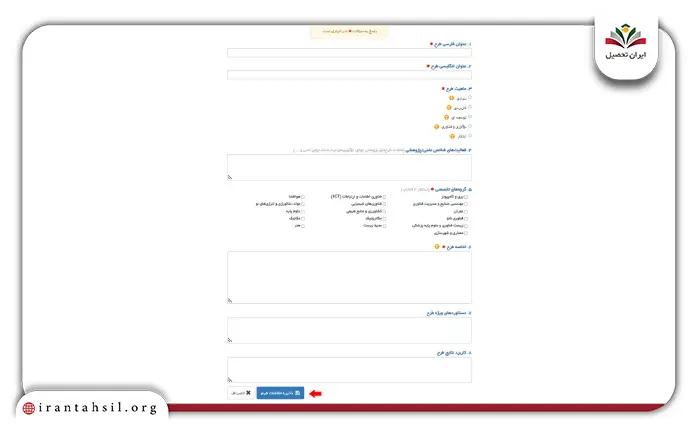Open help icon beside the last nature radio option
700x430 pixels.
coord(452,136)
